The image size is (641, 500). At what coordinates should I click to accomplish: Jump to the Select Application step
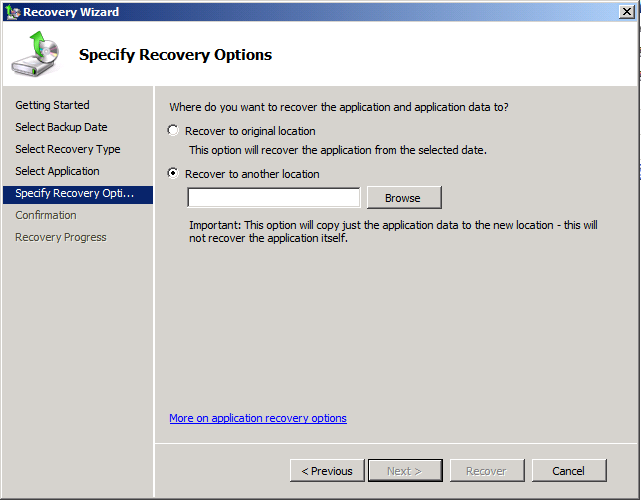[x=57, y=171]
